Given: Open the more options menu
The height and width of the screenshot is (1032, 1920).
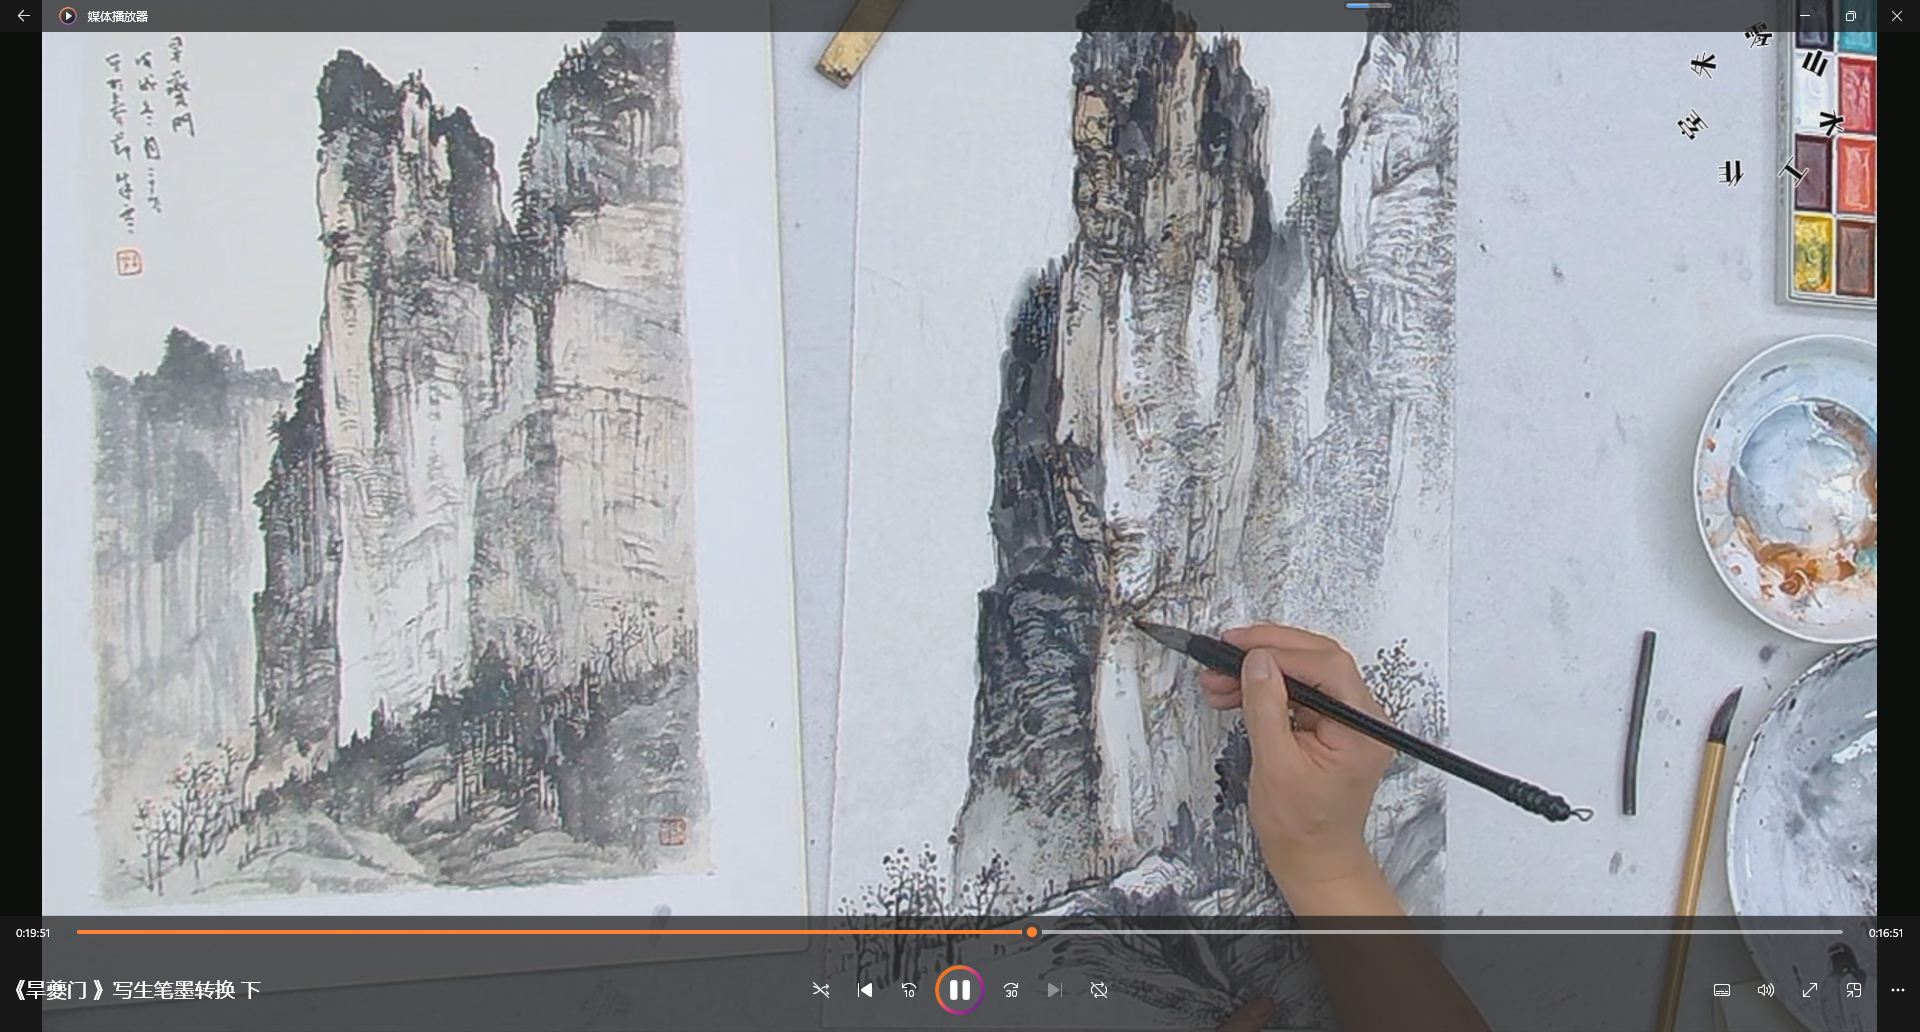Looking at the screenshot, I should click(1898, 990).
